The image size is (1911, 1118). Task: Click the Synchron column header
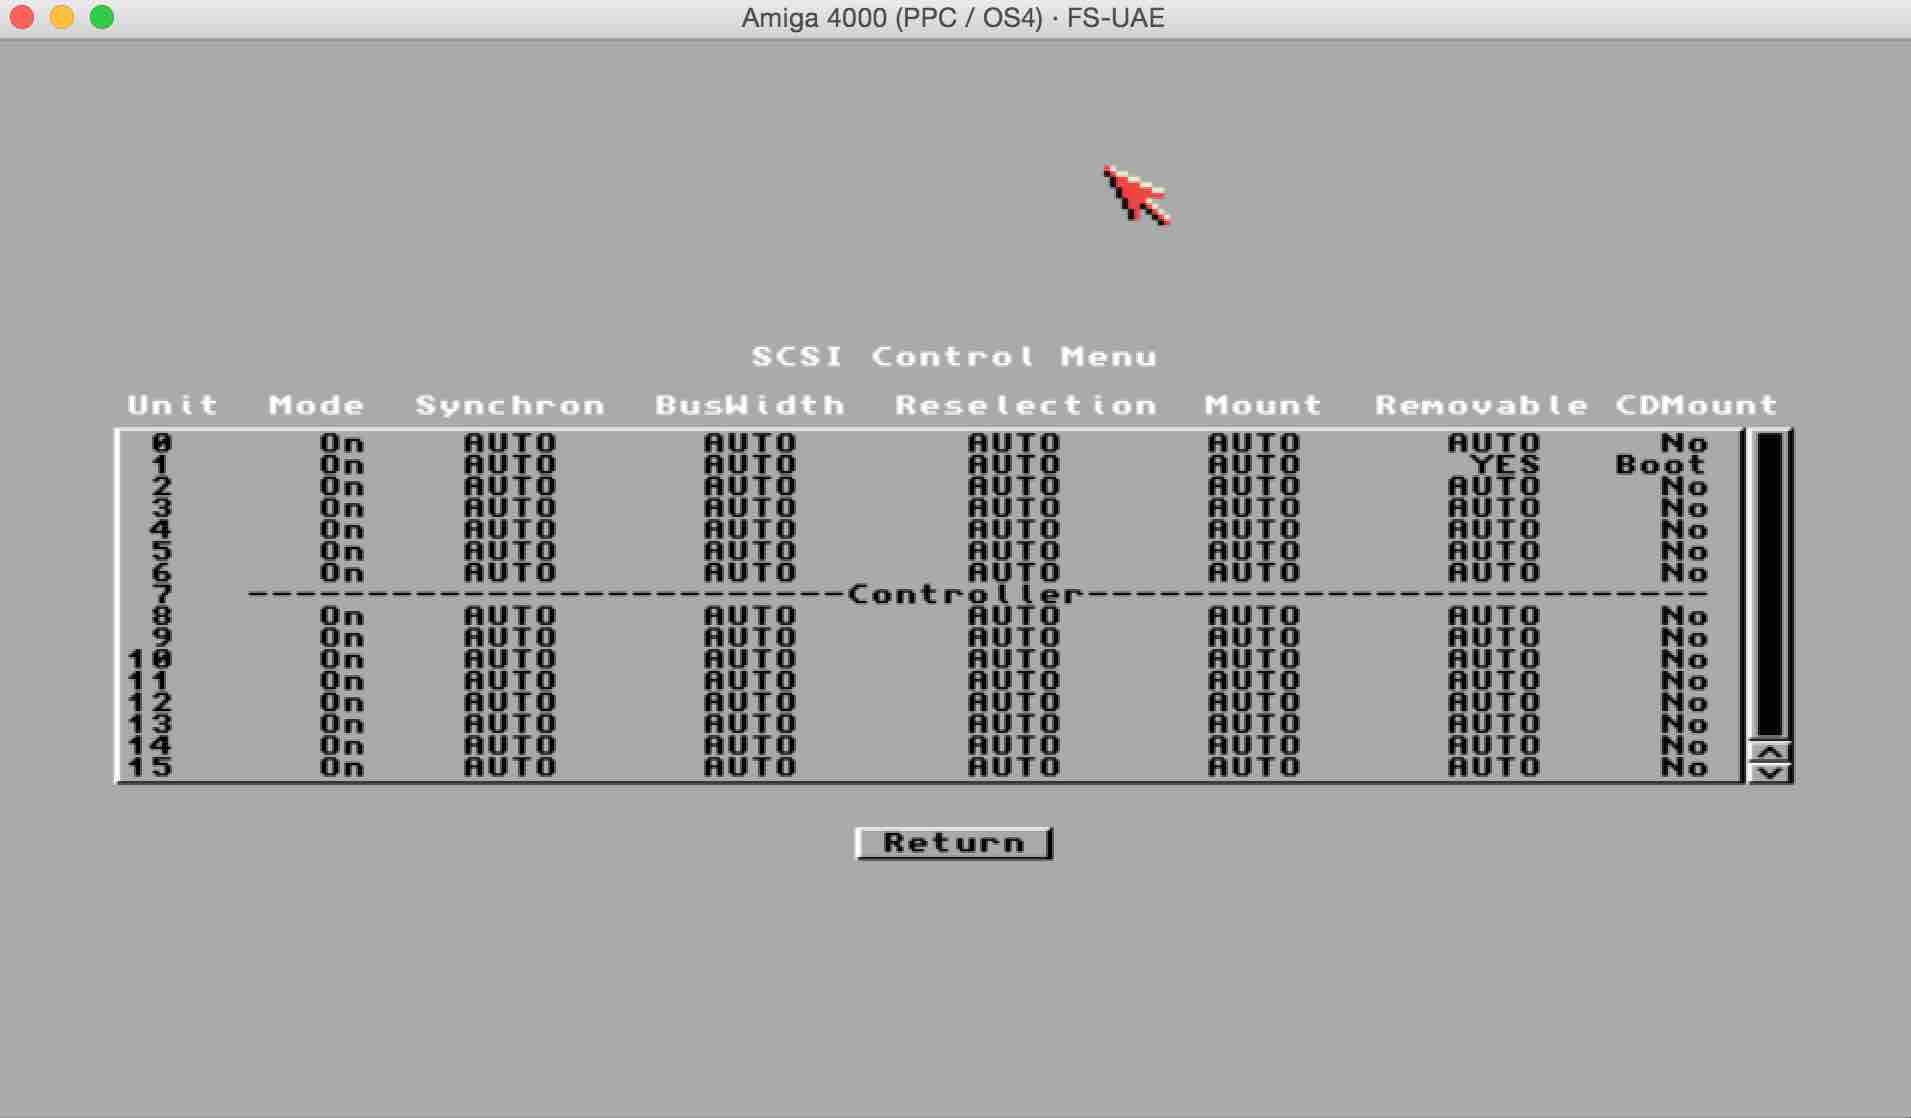[510, 405]
